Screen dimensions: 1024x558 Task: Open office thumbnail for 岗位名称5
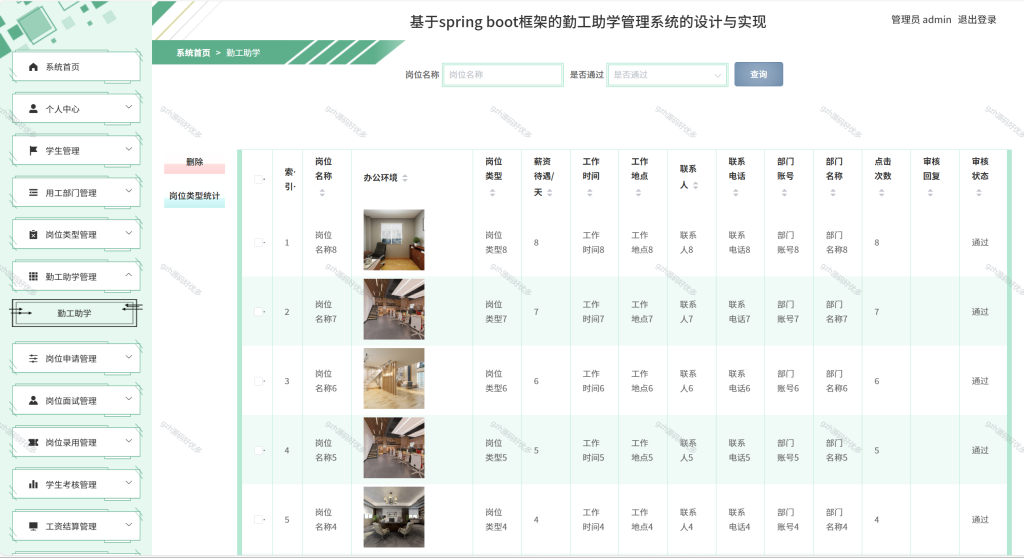coord(394,448)
